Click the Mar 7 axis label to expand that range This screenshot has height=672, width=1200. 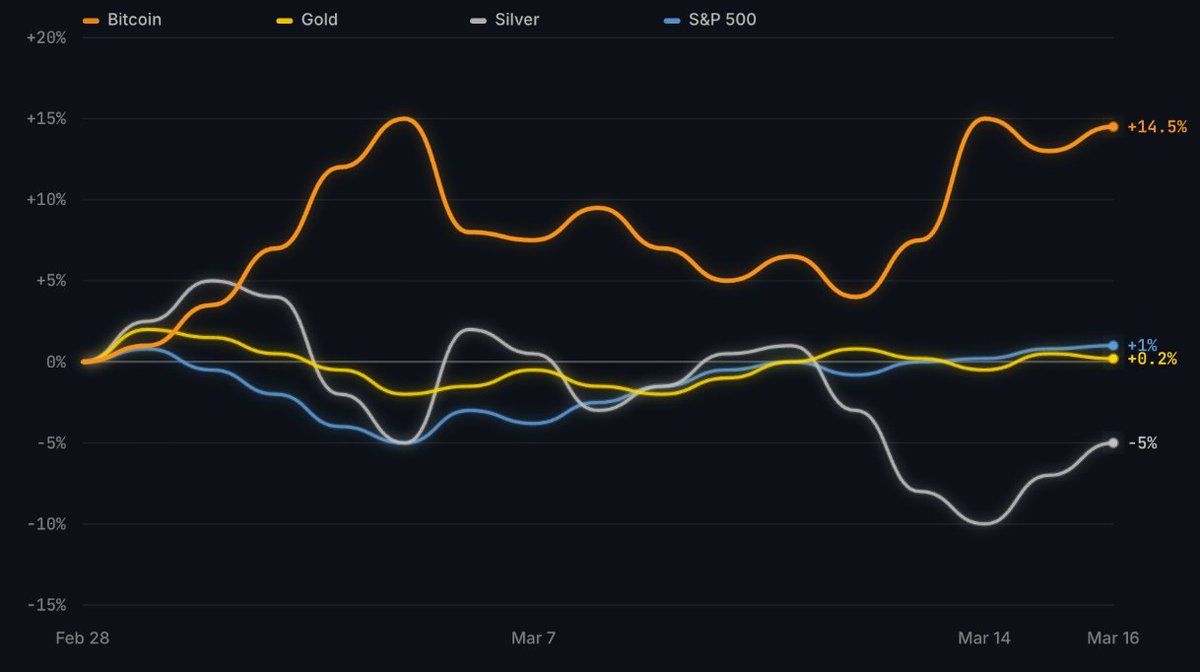coord(536,637)
